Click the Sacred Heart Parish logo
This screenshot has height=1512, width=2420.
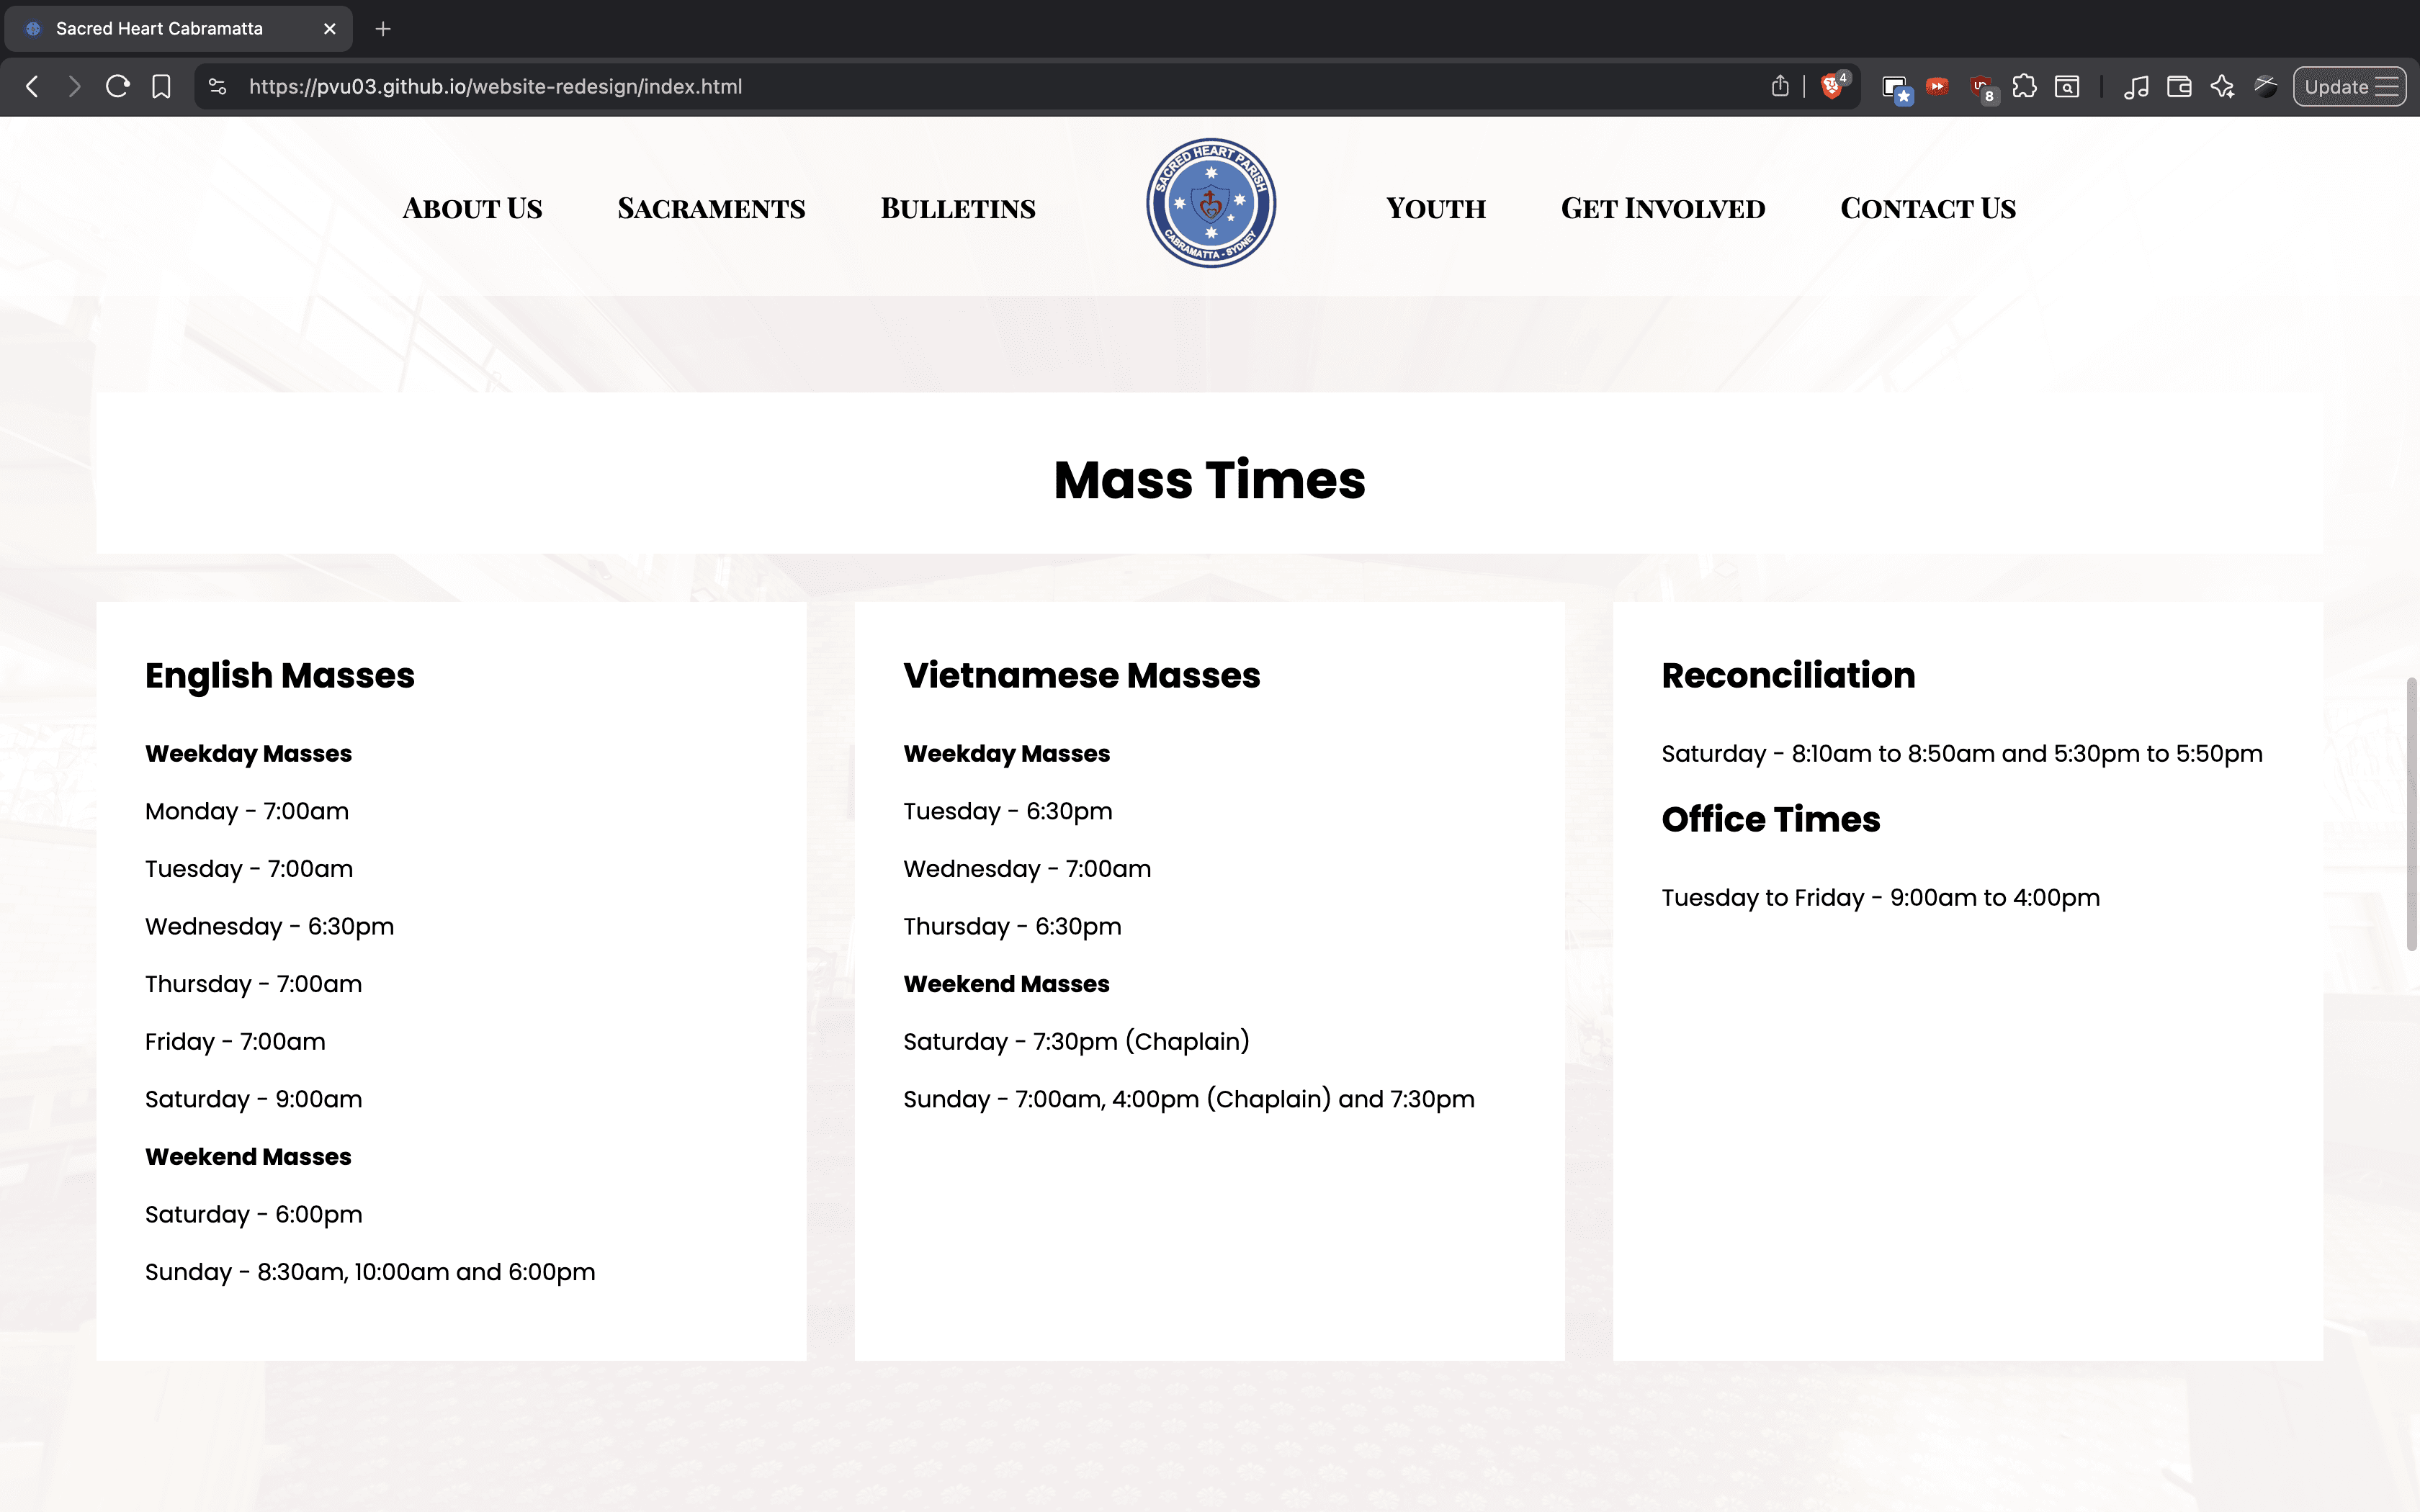tap(1210, 203)
